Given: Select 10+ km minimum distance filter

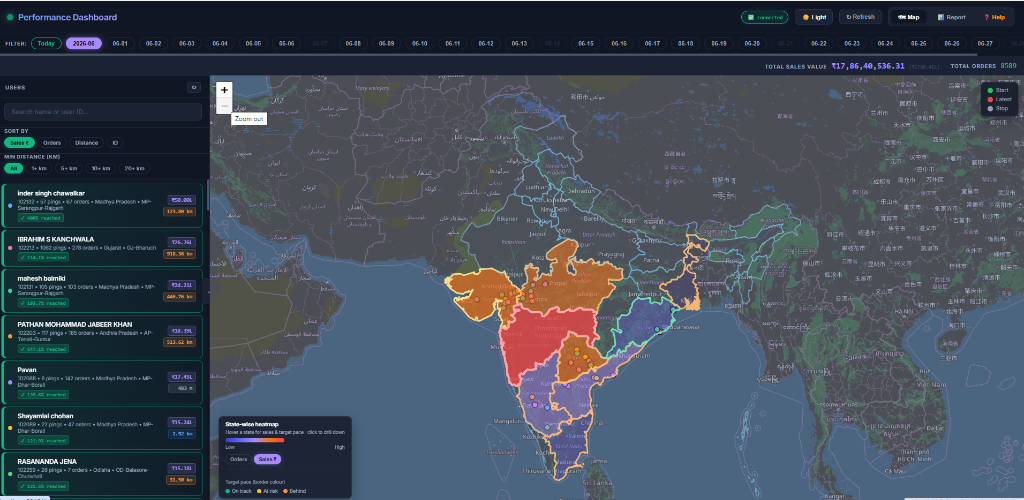Looking at the screenshot, I should (x=101, y=168).
